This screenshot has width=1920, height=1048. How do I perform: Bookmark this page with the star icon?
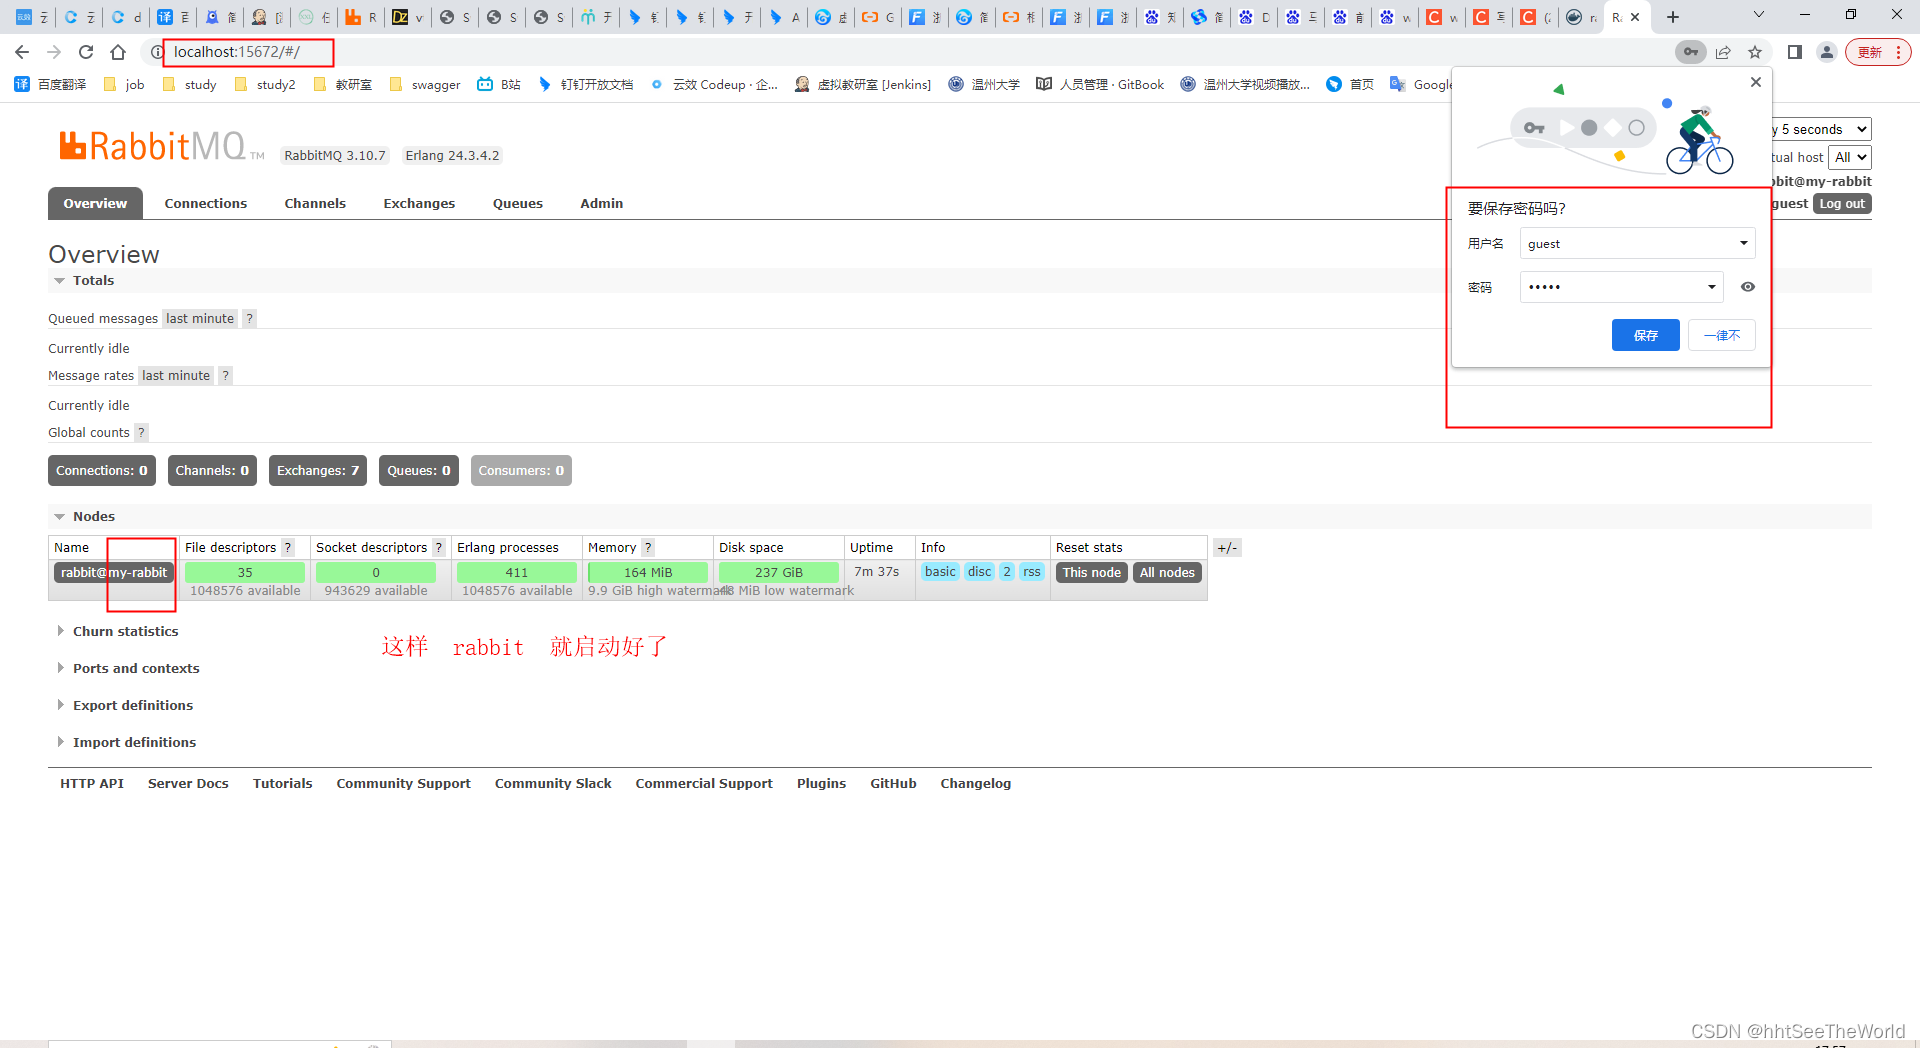(x=1755, y=52)
